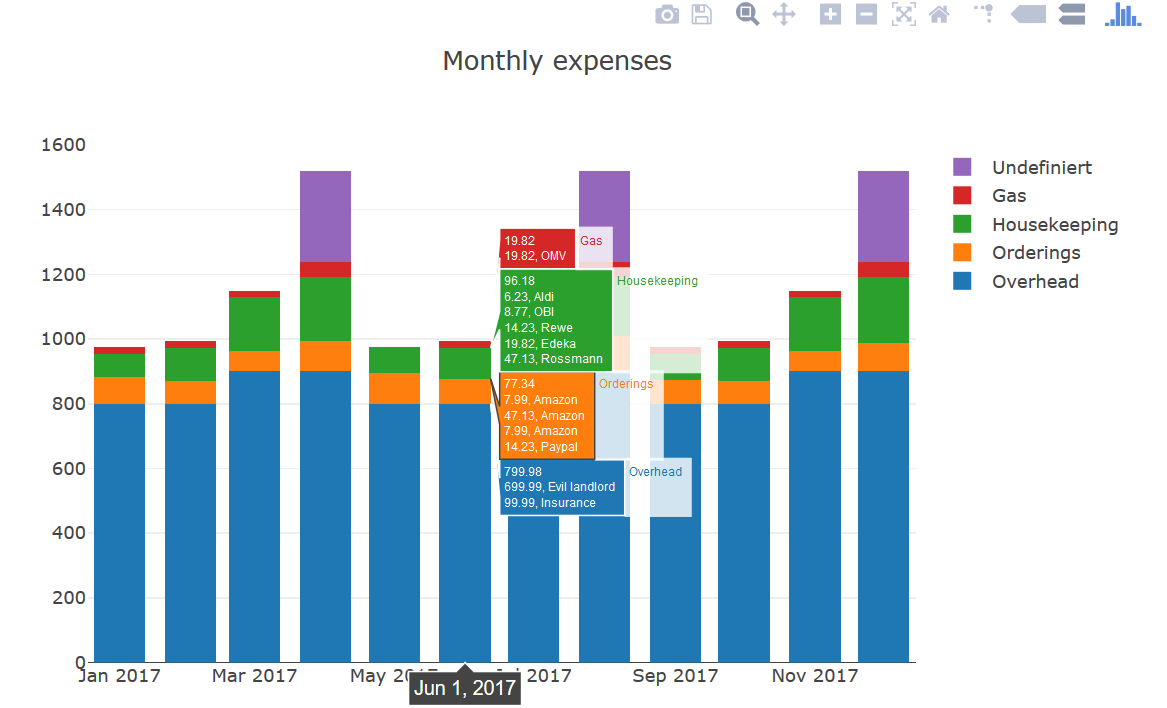Select purple Undefiniert segment of April bar
Screen dimensions: 1167x708
(325, 217)
